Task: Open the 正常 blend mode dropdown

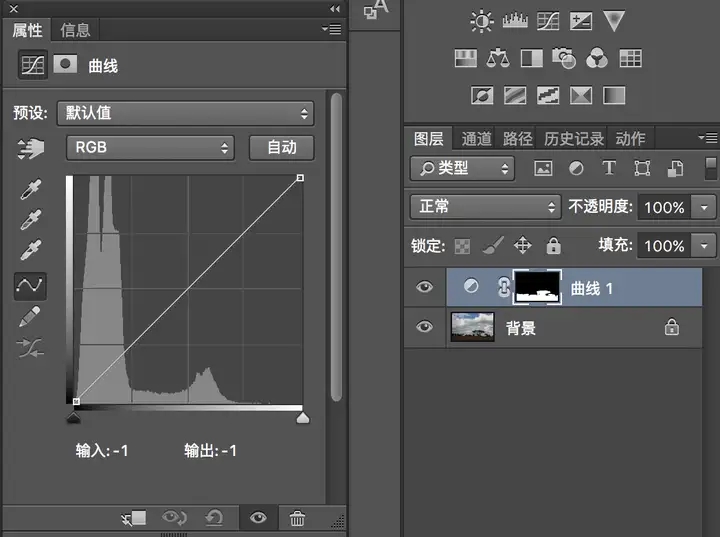Action: pyautogui.click(x=485, y=207)
